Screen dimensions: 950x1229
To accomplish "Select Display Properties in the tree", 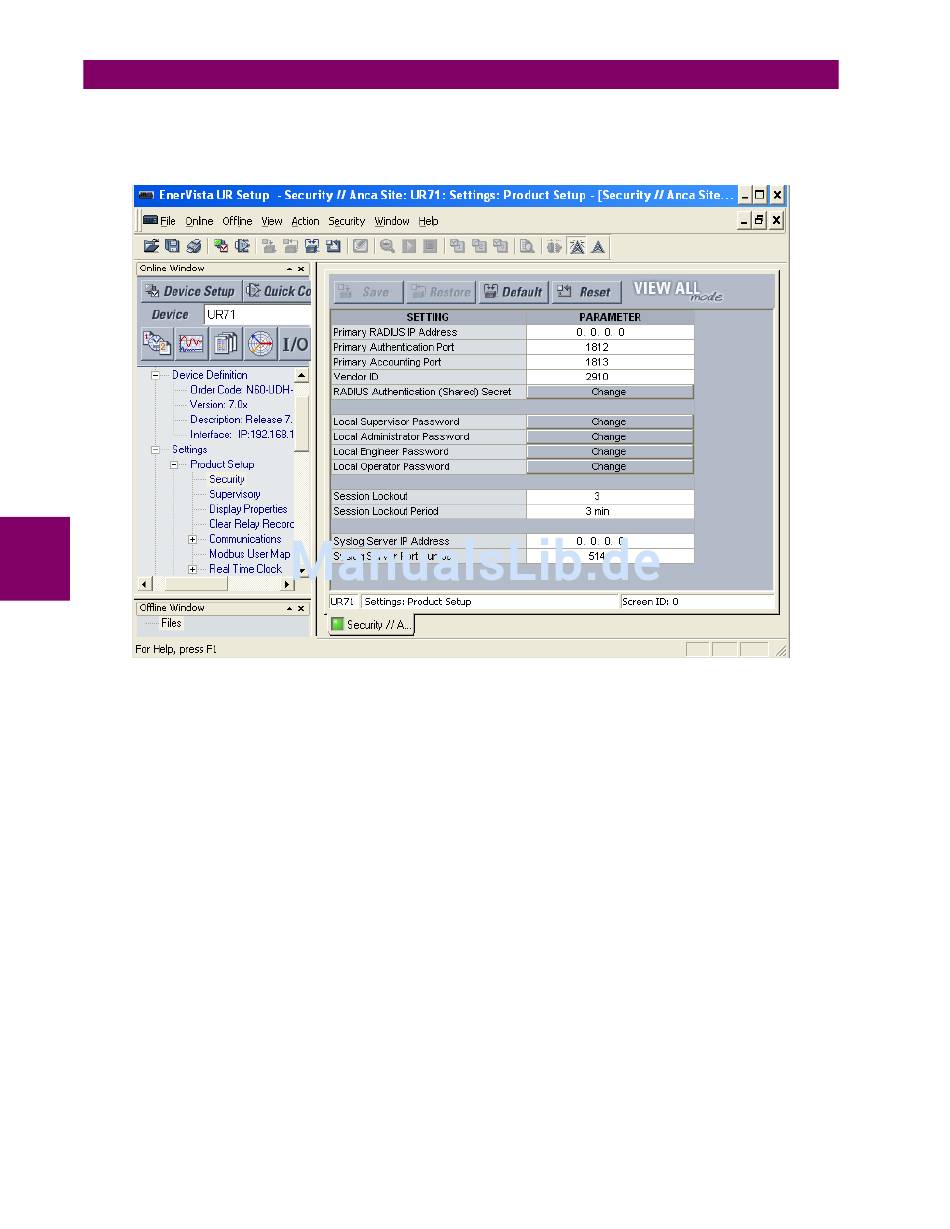I will [x=248, y=510].
